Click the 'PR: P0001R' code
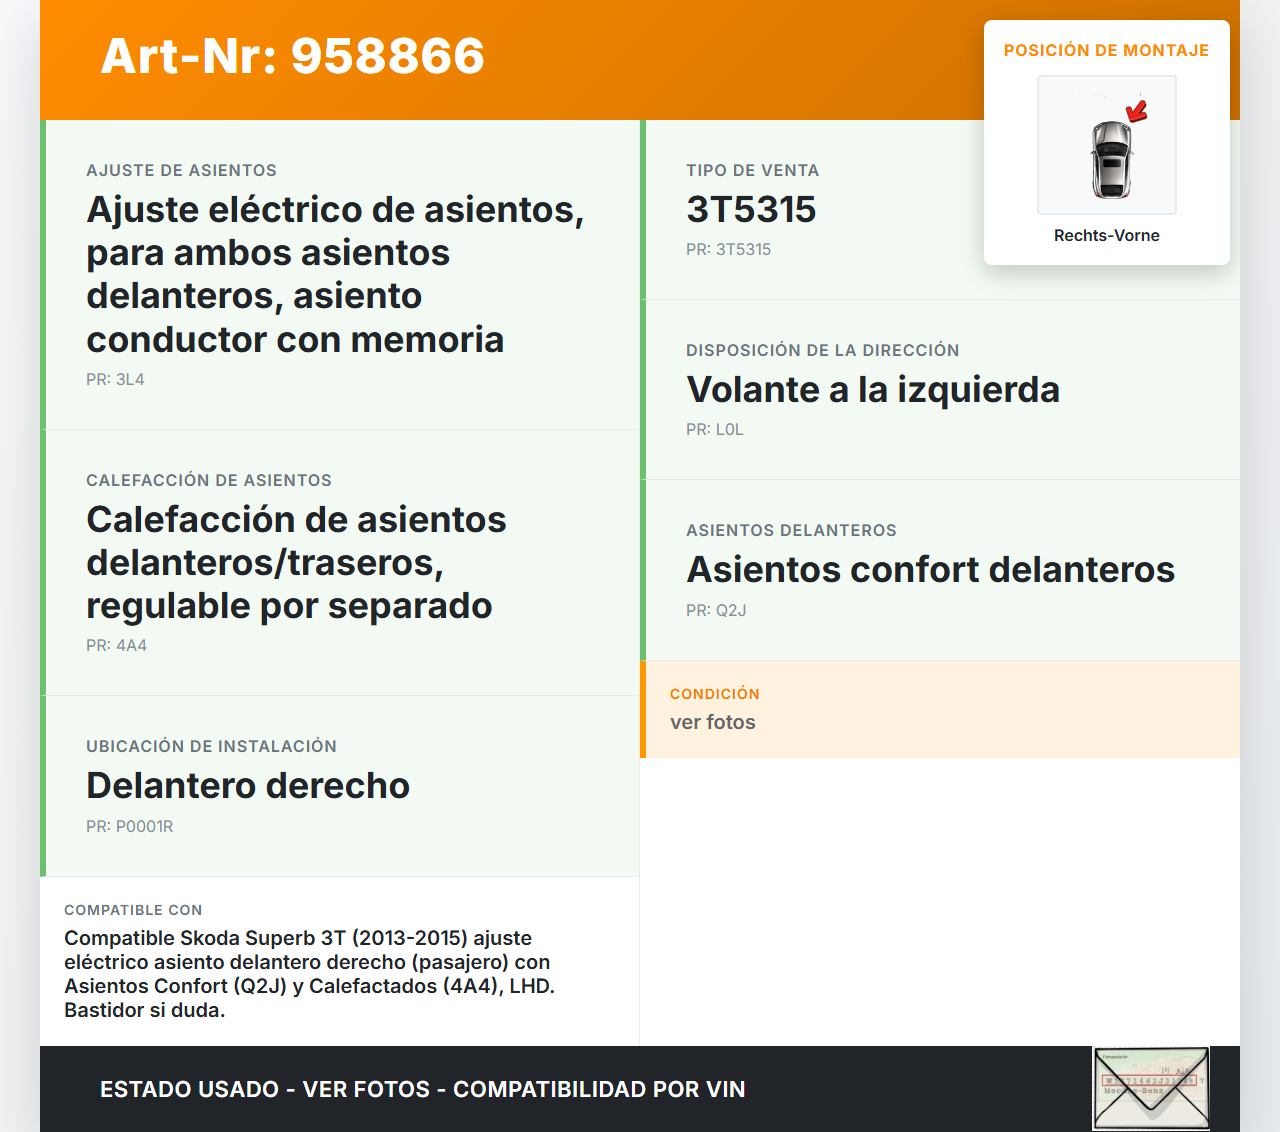The image size is (1280, 1132). [130, 826]
